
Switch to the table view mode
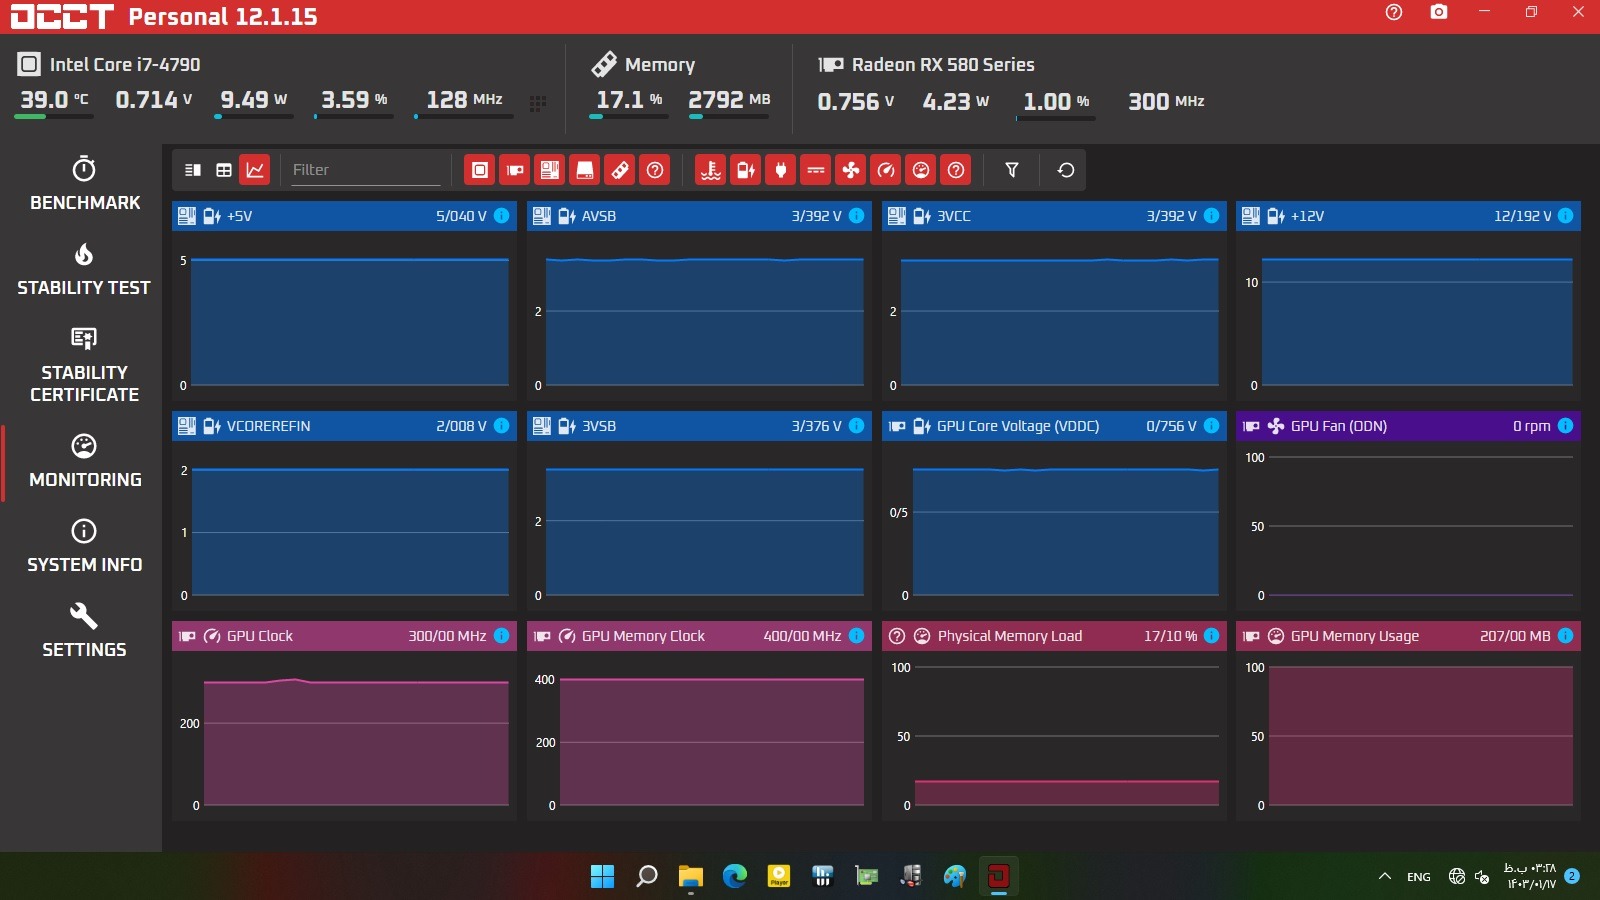click(224, 170)
